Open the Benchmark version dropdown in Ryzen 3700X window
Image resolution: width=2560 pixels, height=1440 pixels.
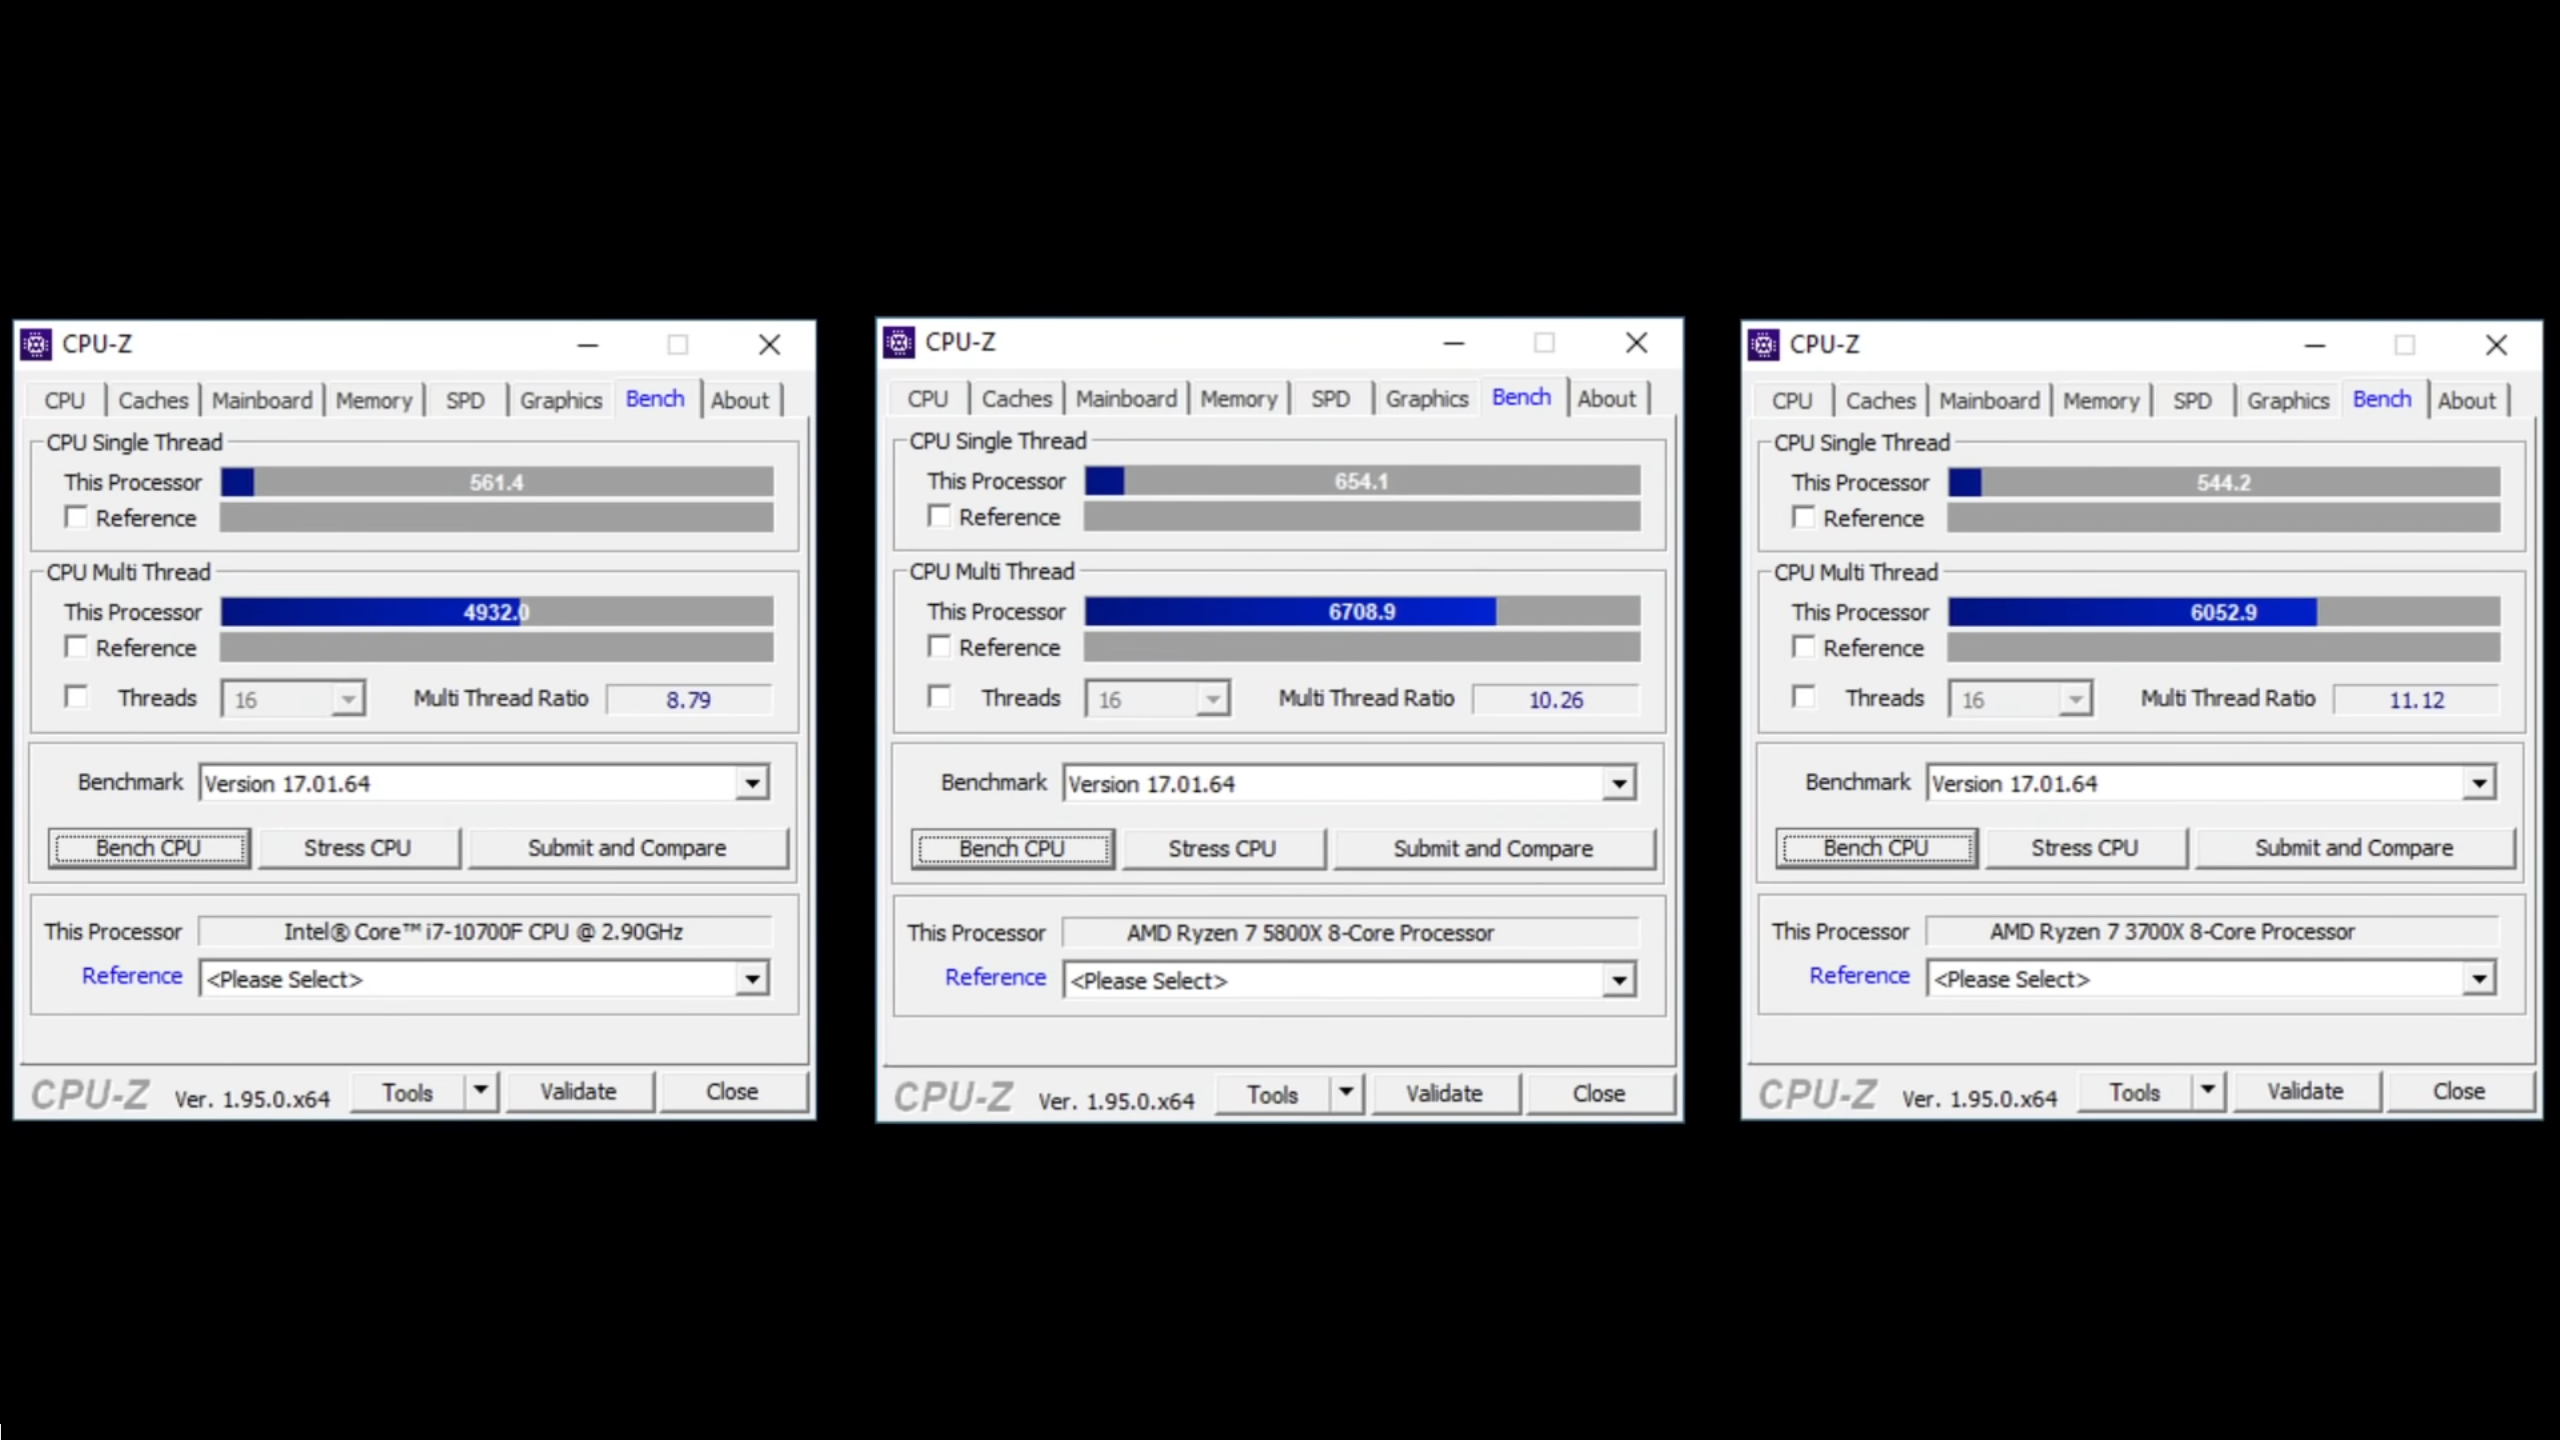[2479, 783]
